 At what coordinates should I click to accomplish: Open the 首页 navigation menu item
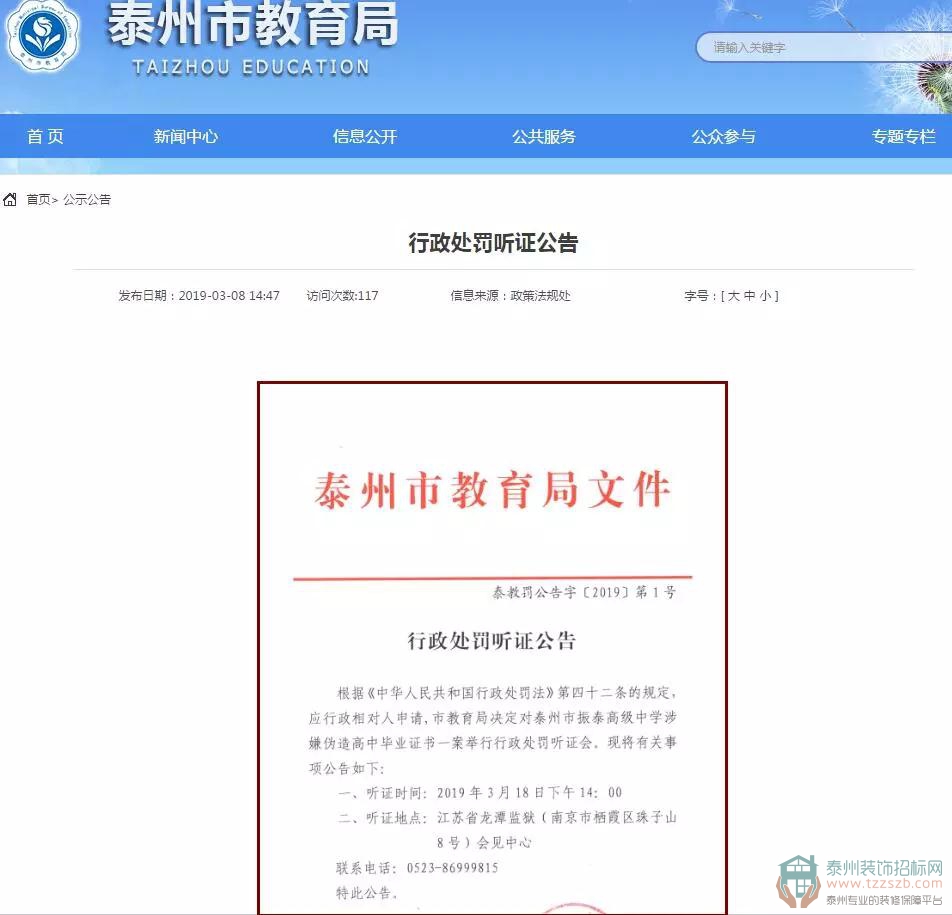pyautogui.click(x=45, y=137)
